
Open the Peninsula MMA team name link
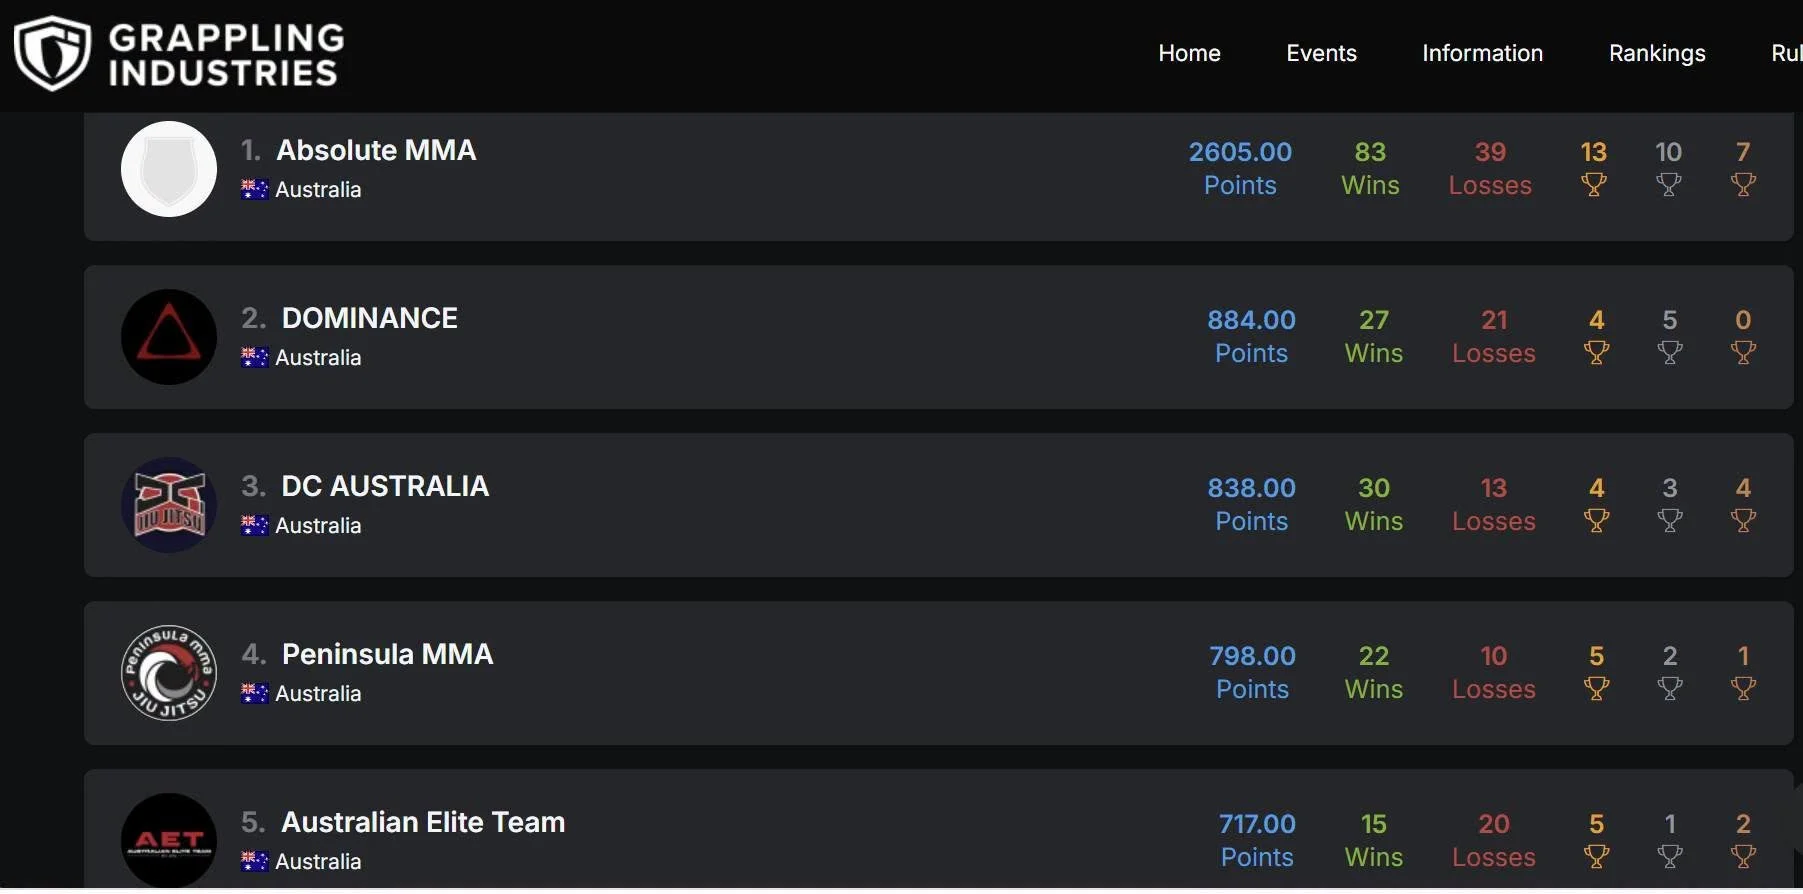387,654
